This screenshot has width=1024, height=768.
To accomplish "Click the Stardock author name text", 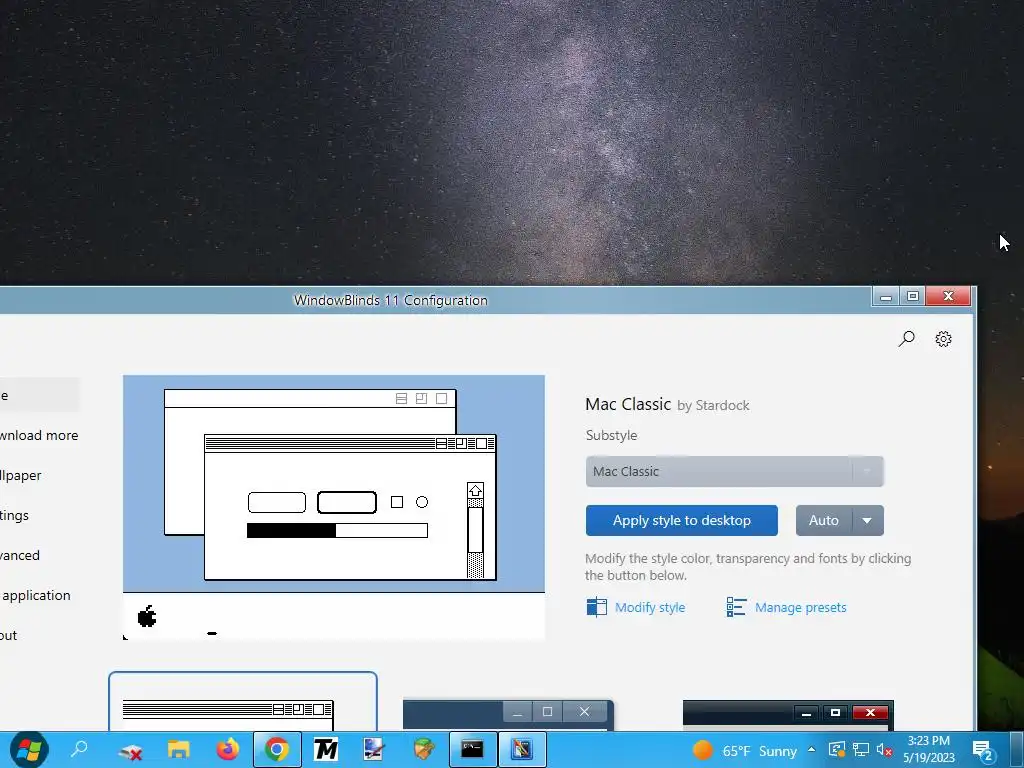I will [x=722, y=406].
